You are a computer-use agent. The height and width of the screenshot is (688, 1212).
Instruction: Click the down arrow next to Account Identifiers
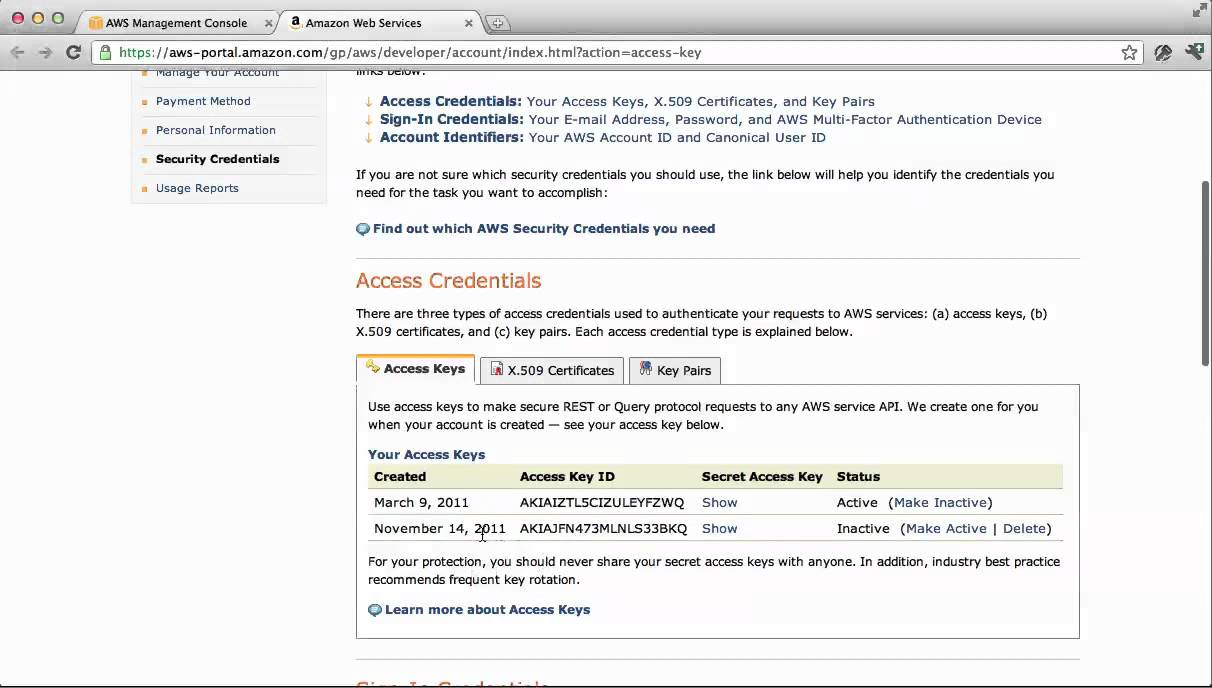368,138
